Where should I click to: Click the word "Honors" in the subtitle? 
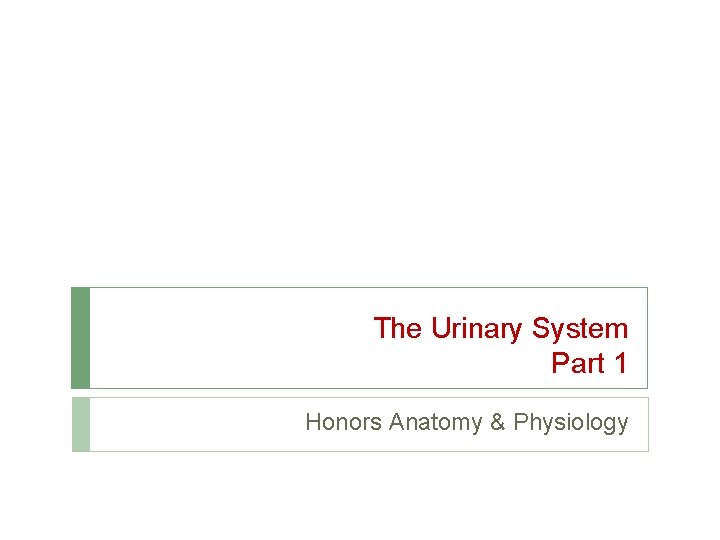[x=343, y=422]
